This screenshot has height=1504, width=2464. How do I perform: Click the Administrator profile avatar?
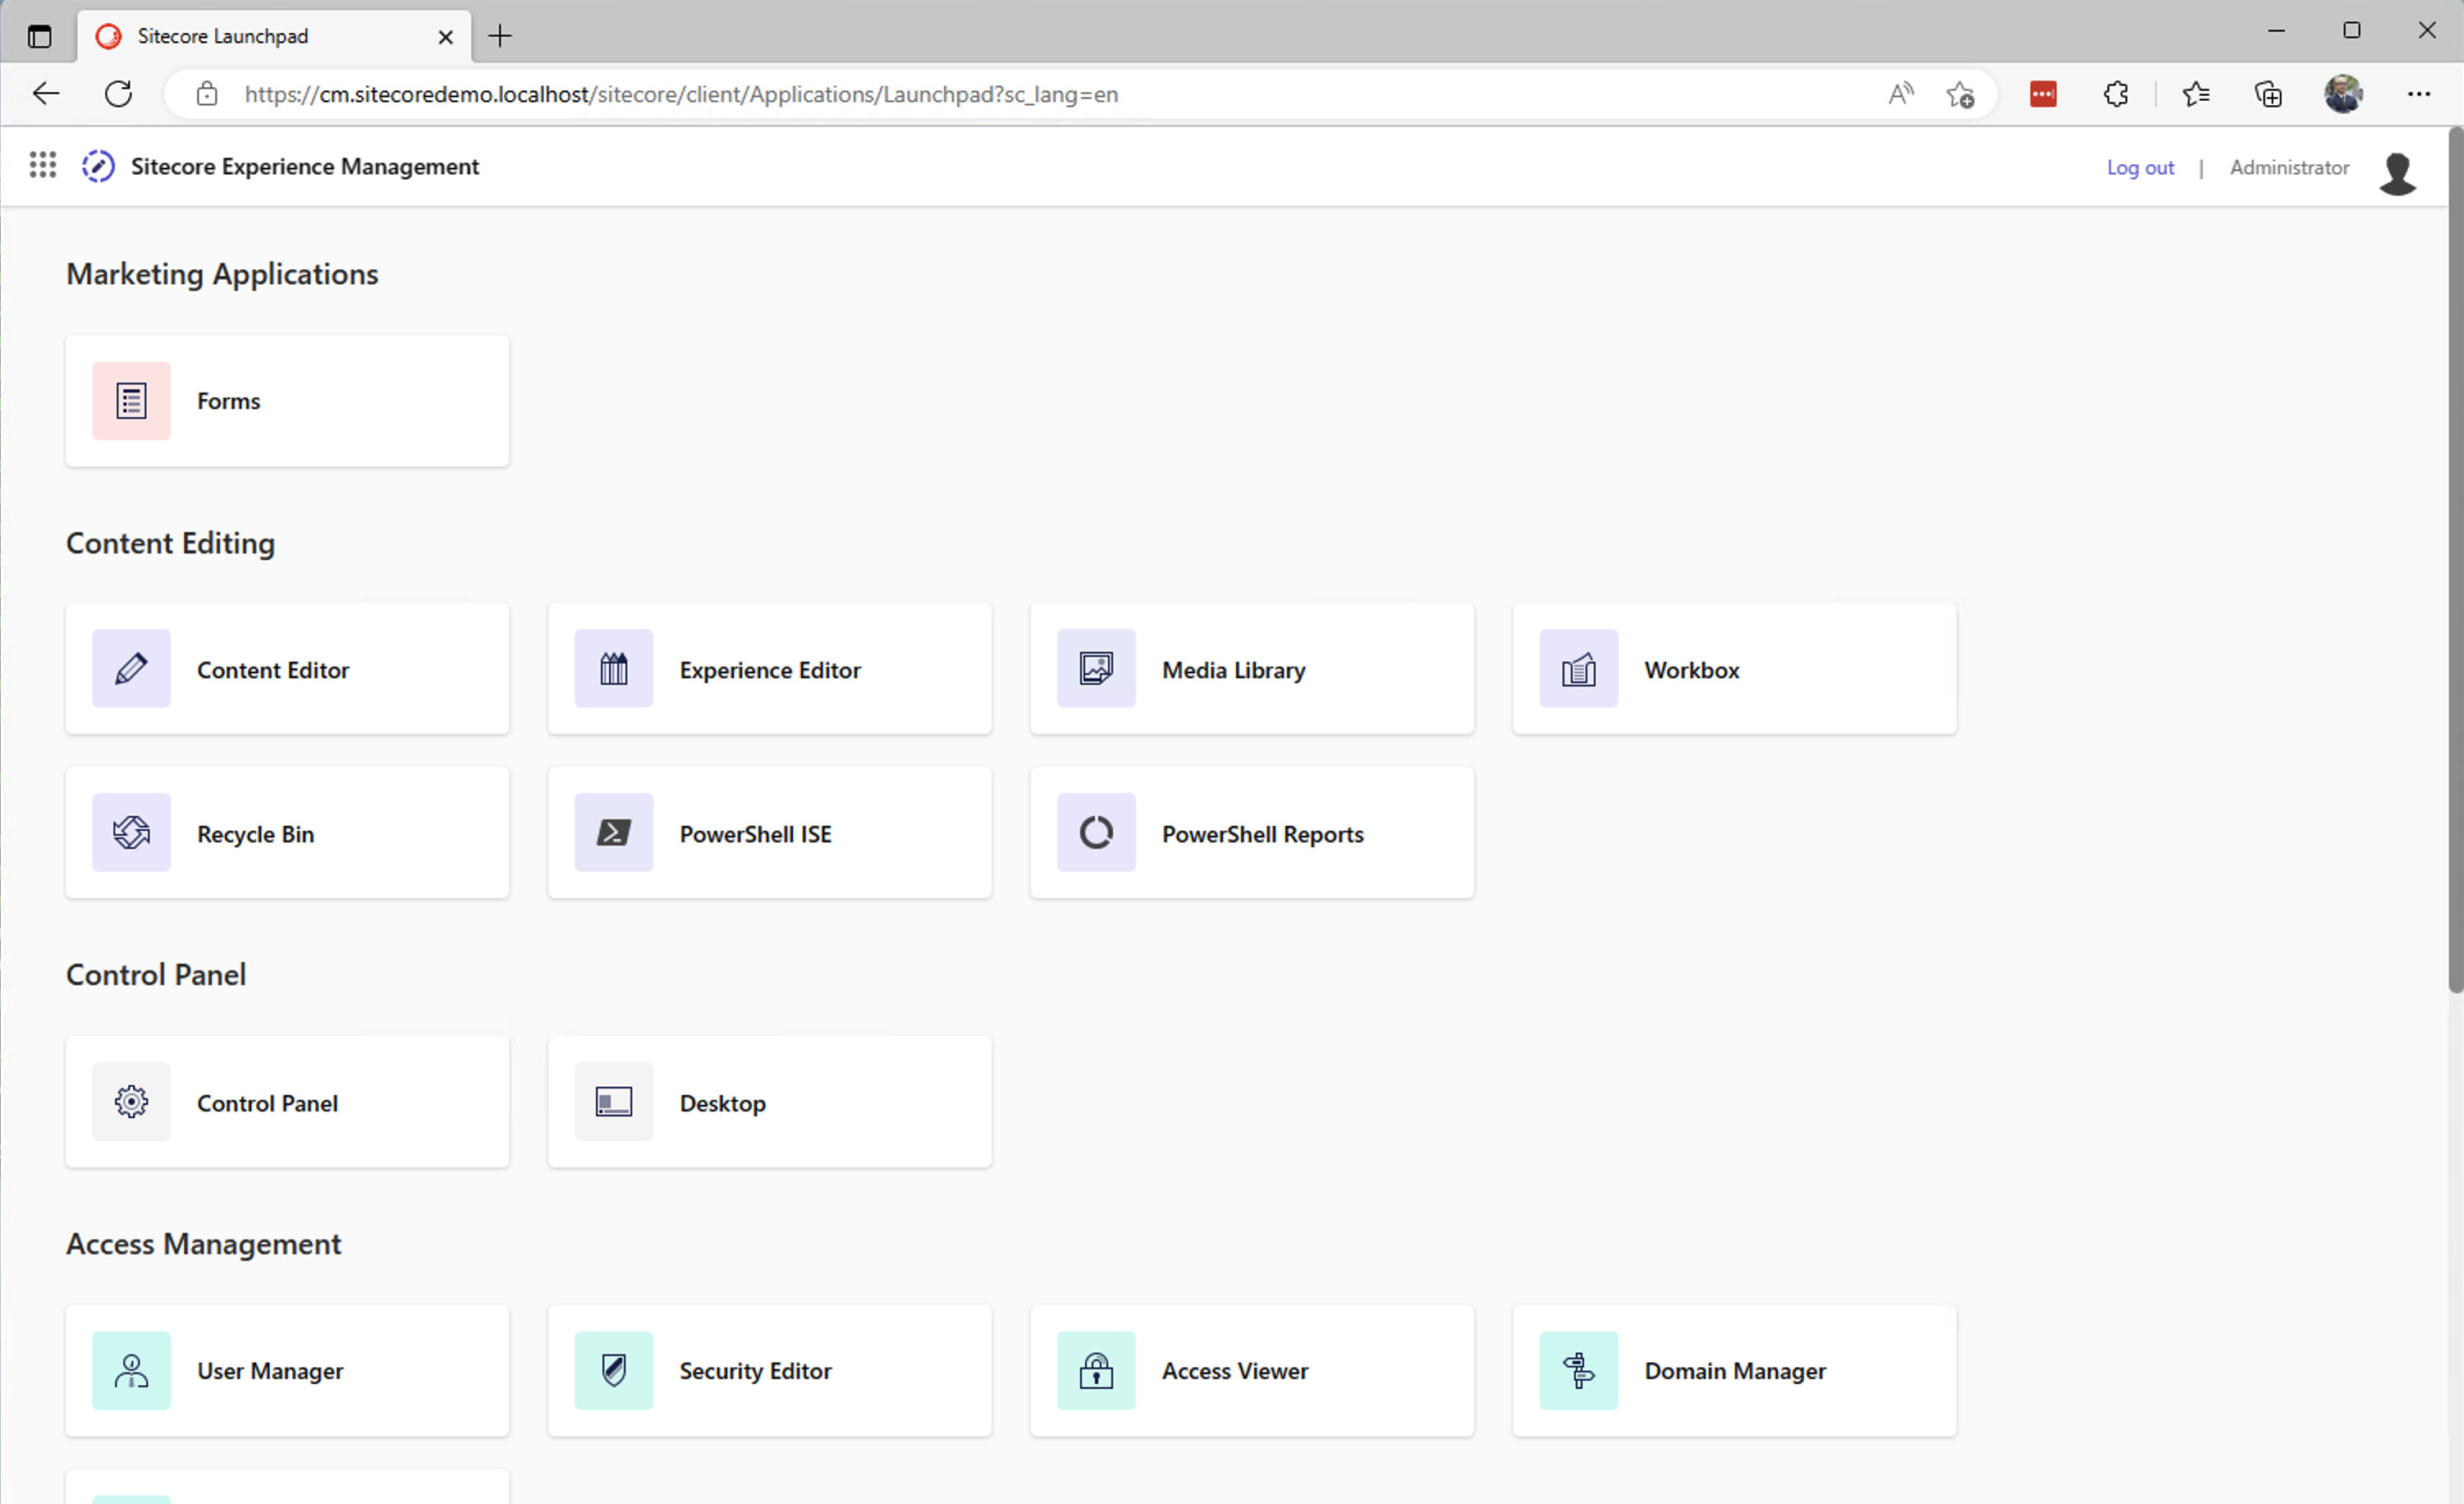tap(2398, 173)
